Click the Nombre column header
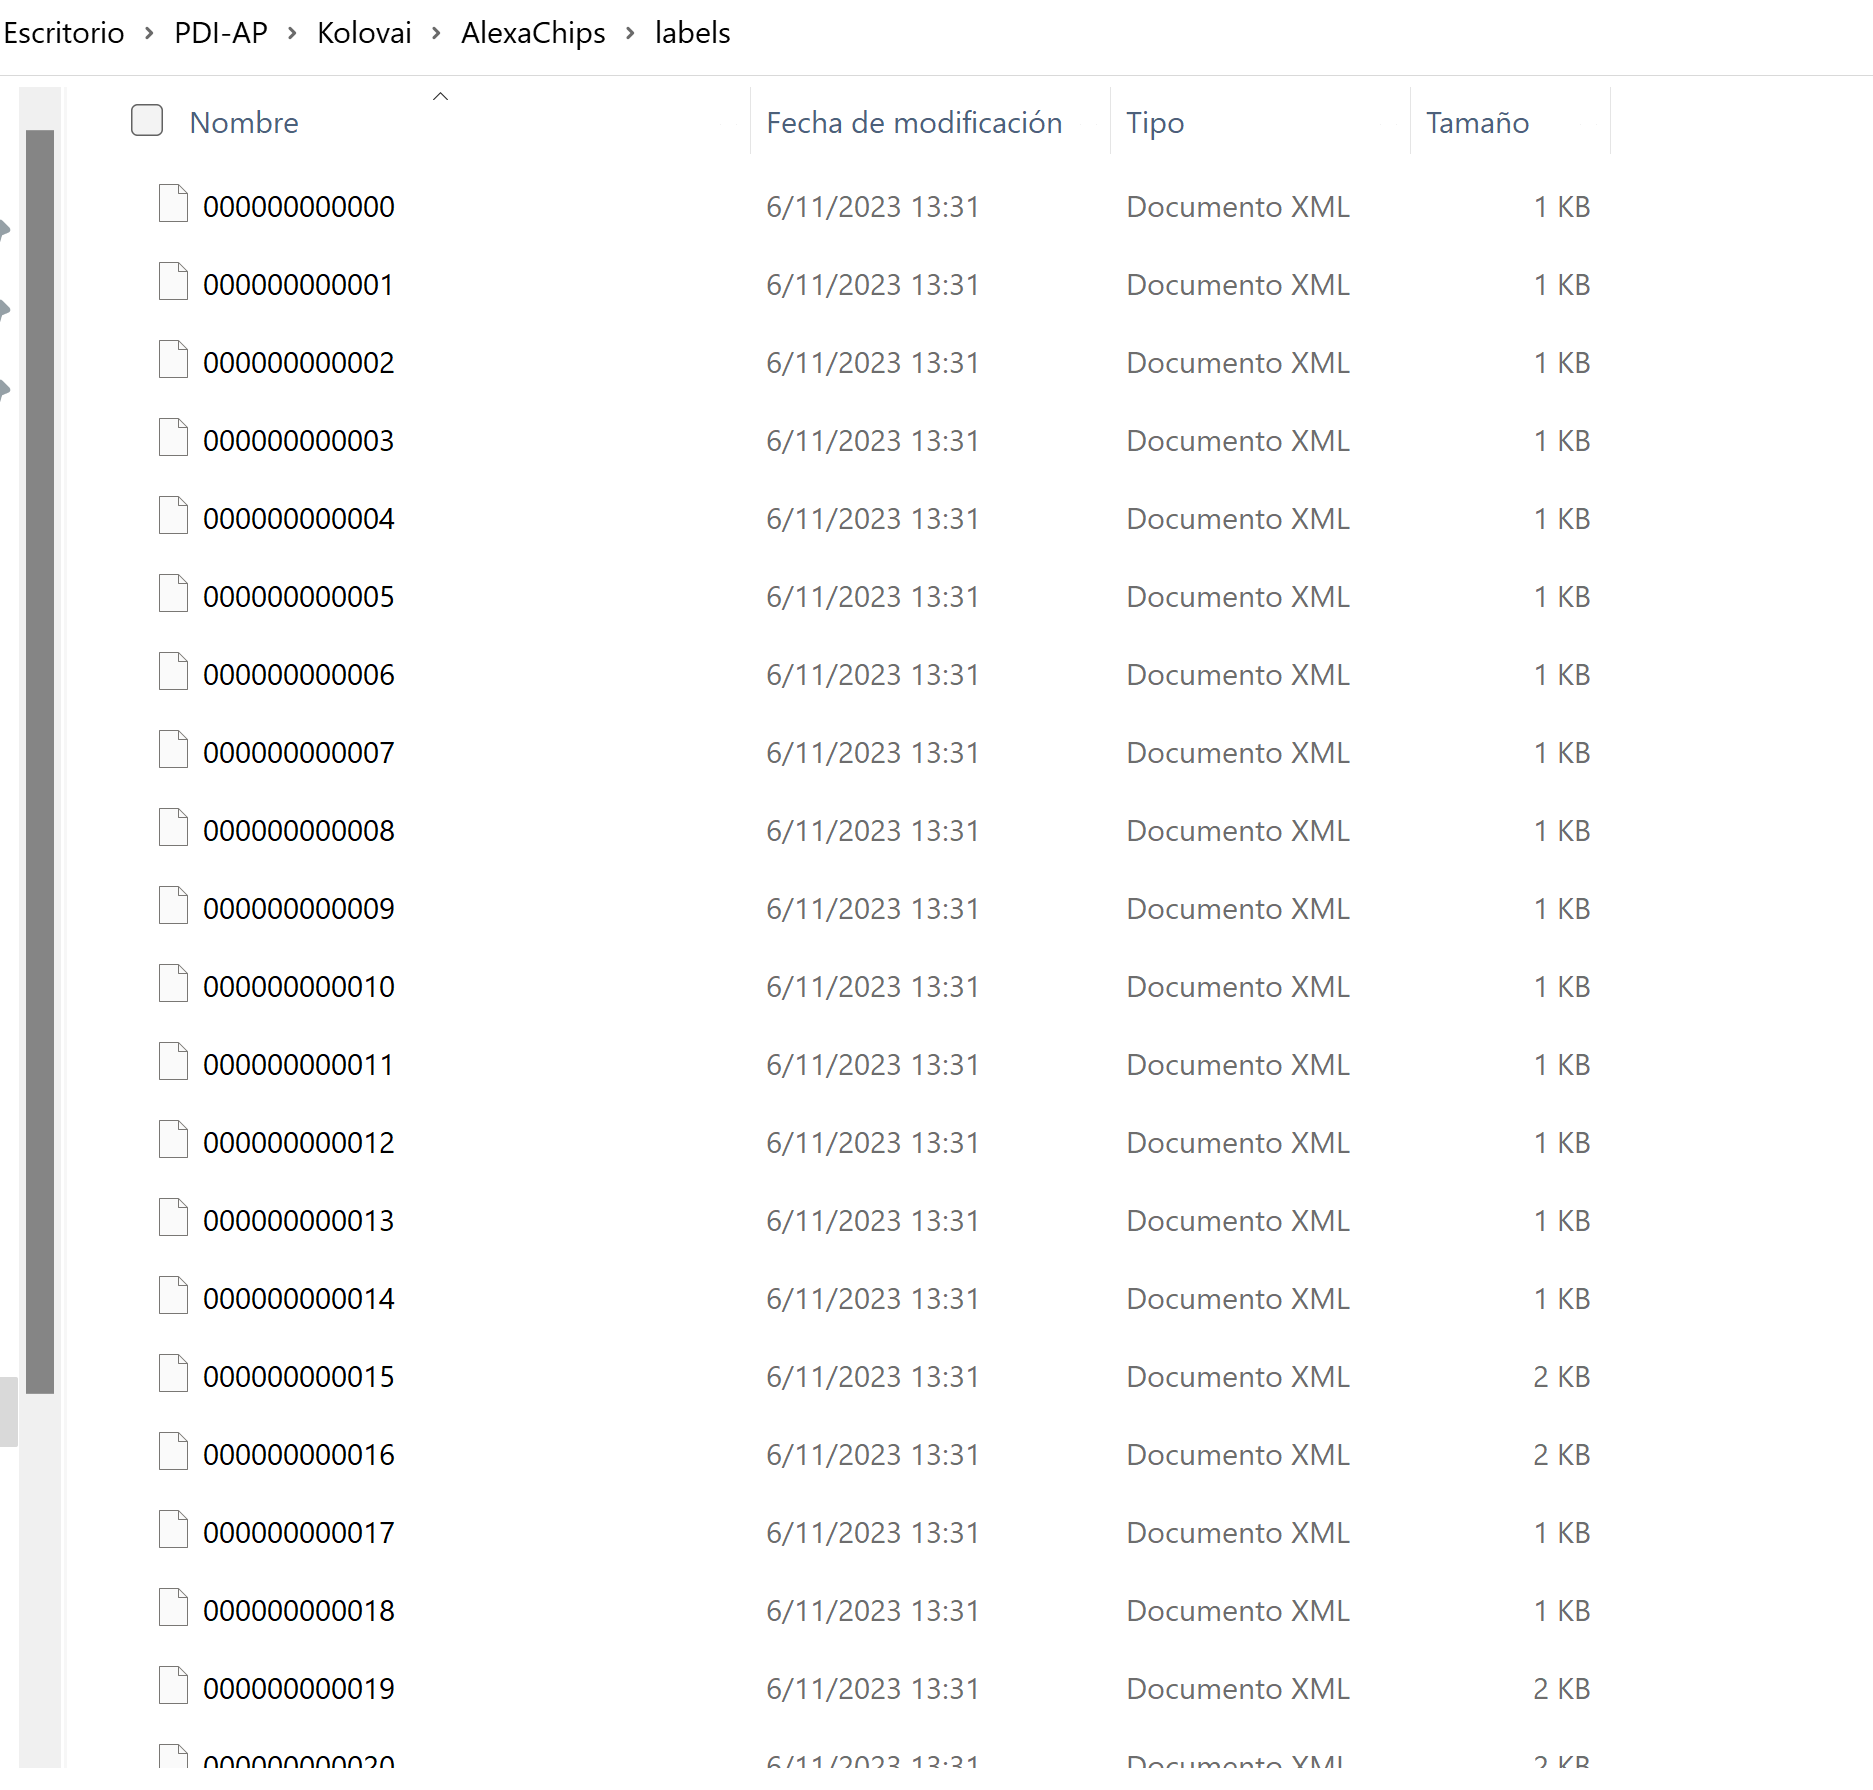This screenshot has width=1873, height=1790. pyautogui.click(x=244, y=123)
